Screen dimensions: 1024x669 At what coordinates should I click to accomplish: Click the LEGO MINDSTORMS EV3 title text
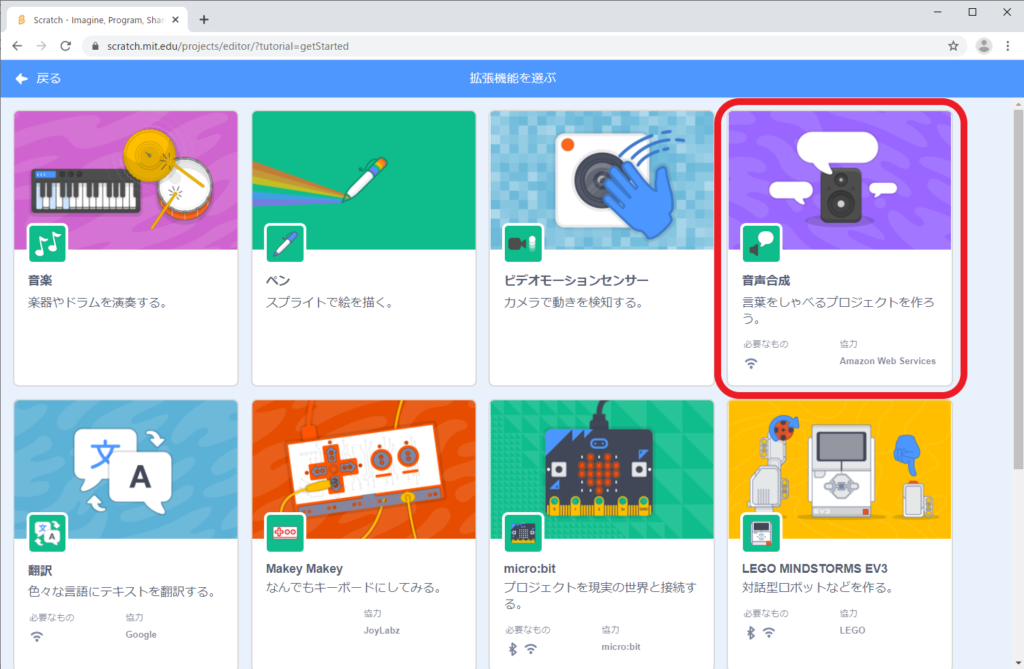coord(814,569)
